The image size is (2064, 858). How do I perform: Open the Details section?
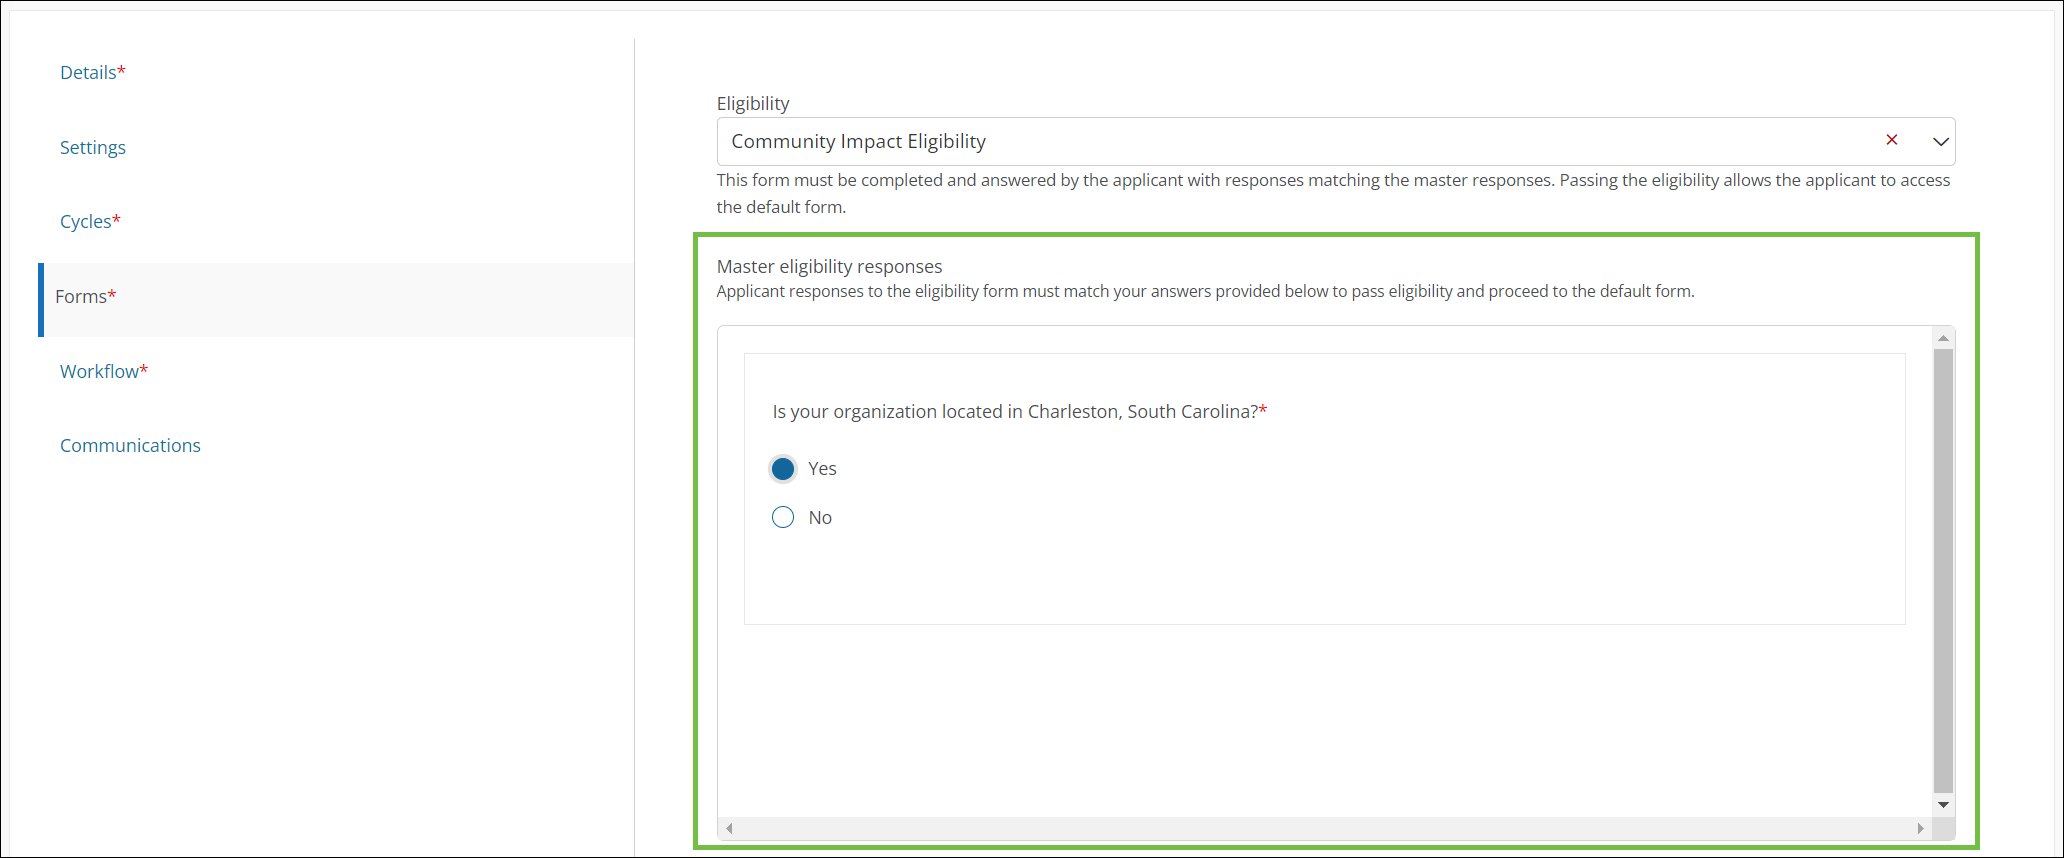(92, 72)
